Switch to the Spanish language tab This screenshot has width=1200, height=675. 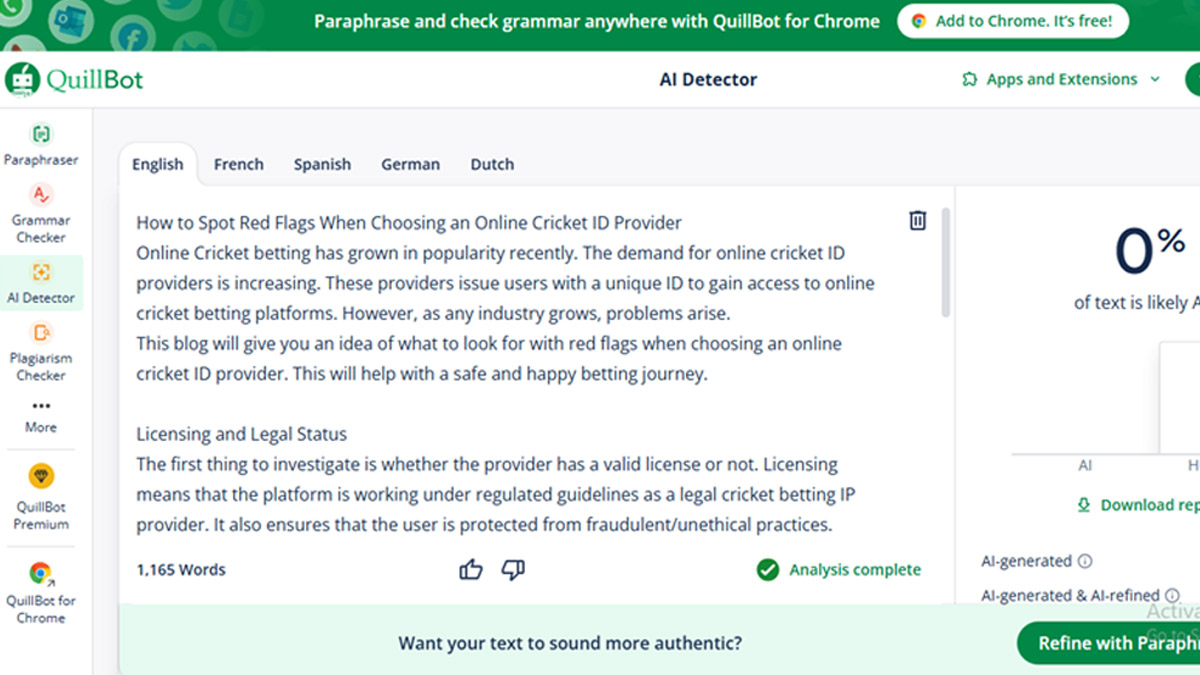(x=322, y=164)
